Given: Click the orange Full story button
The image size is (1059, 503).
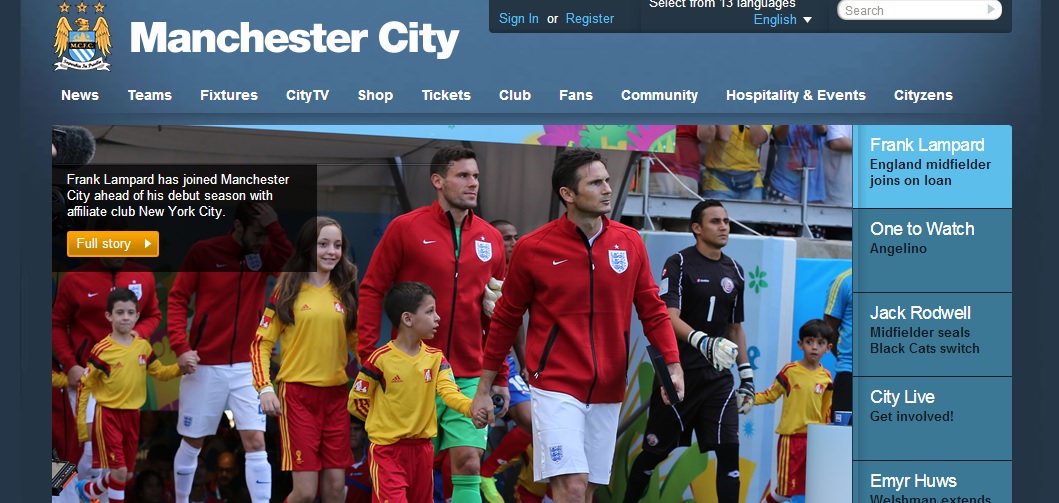Looking at the screenshot, I should pyautogui.click(x=113, y=244).
